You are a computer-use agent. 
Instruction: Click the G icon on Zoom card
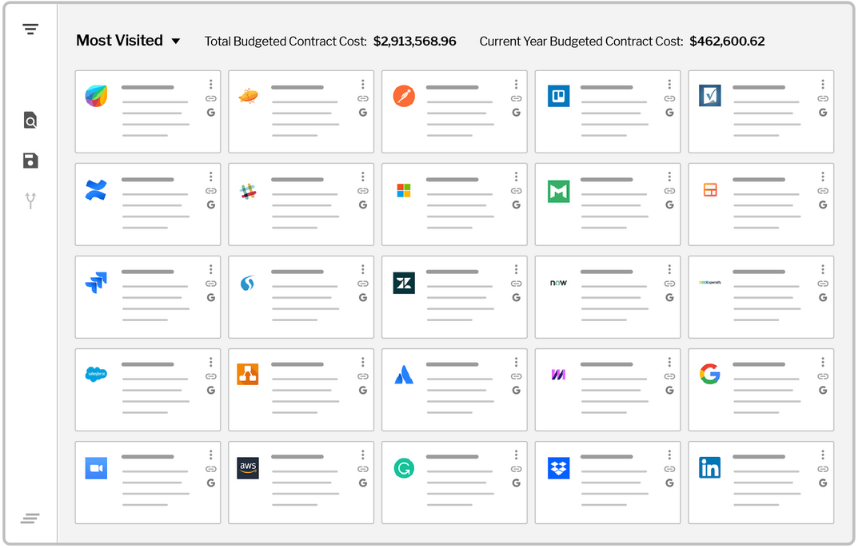(211, 483)
